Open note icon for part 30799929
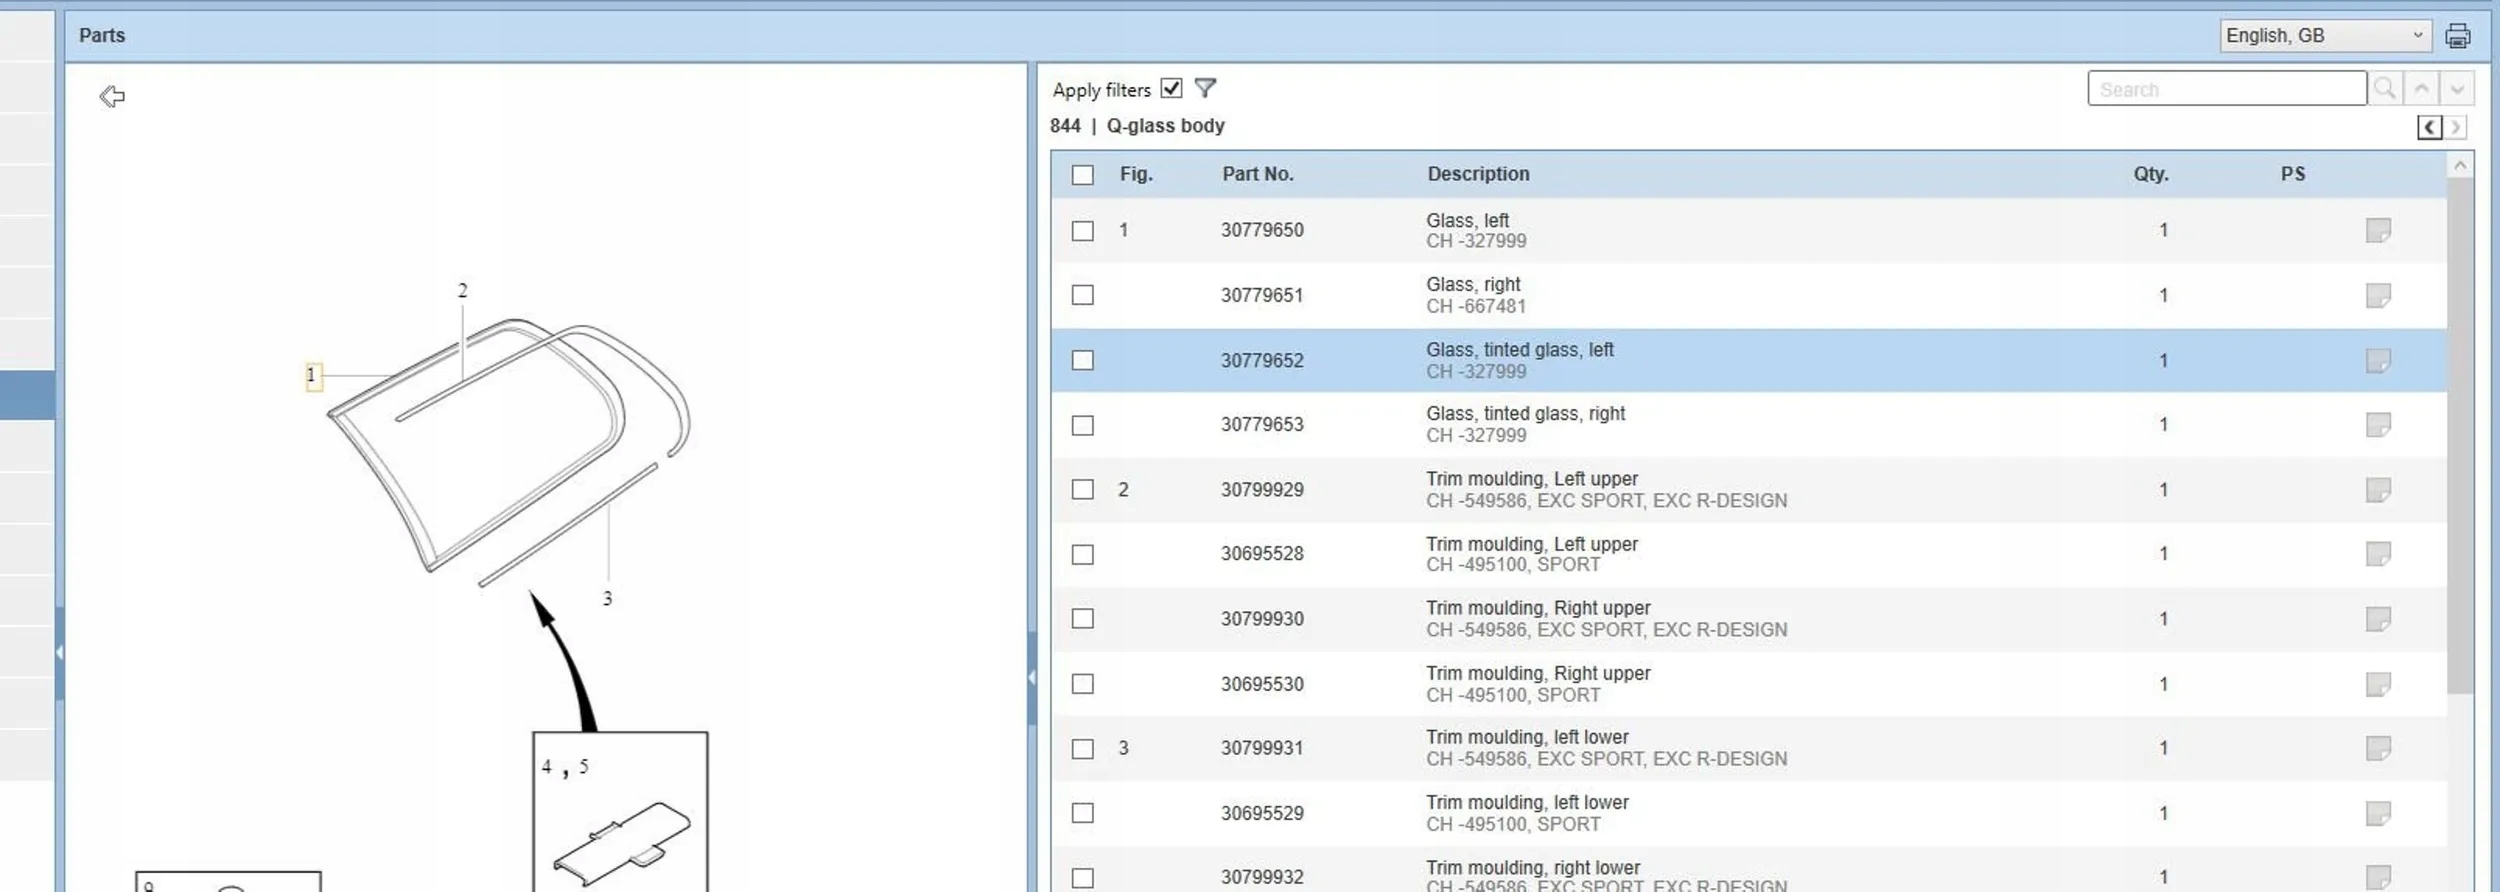 [x=2378, y=489]
